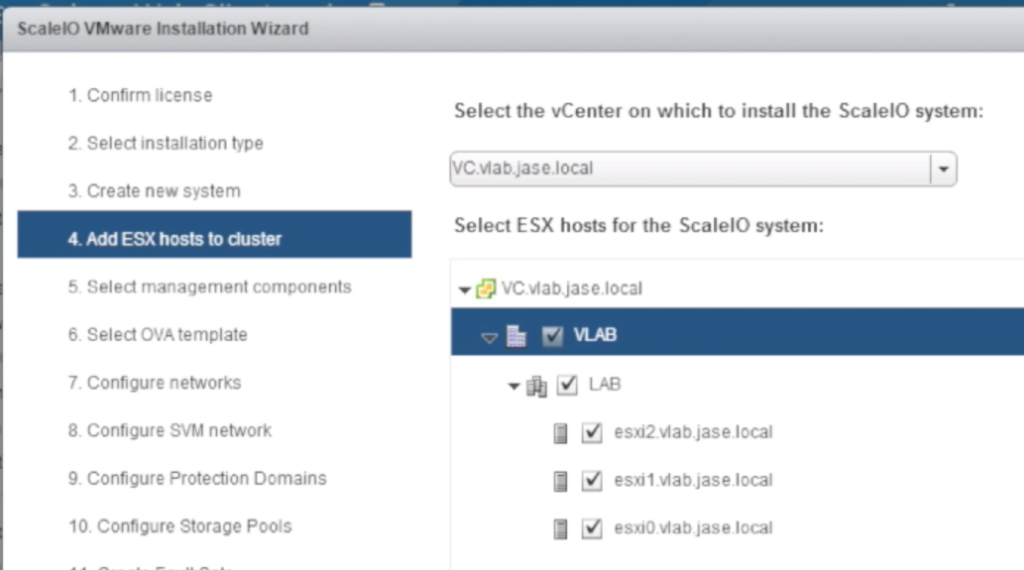
Task: Click the esxi0 host server icon
Action: 561,529
